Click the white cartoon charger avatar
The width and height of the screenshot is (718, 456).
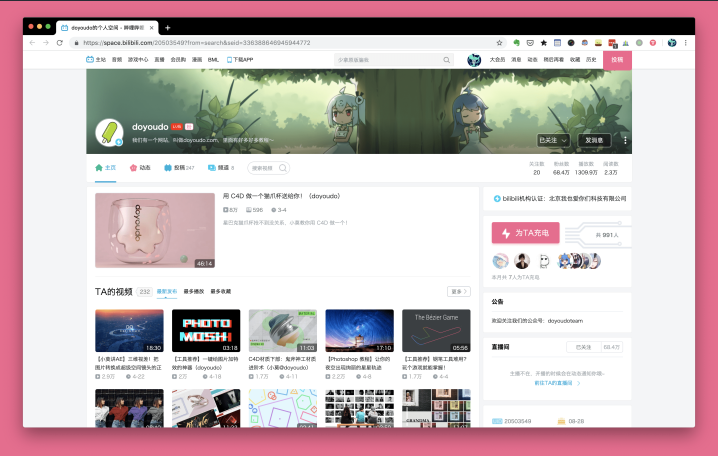[x=544, y=261]
